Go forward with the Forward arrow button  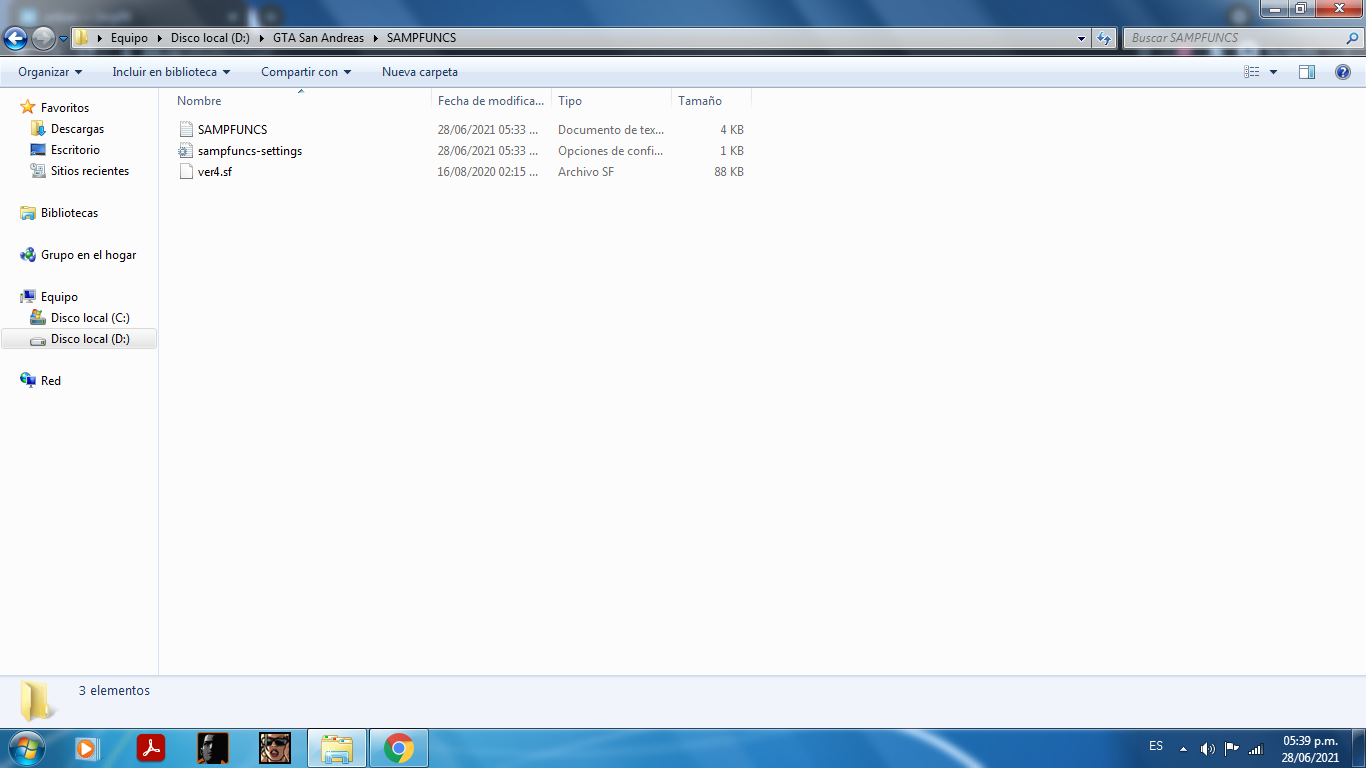[x=43, y=38]
